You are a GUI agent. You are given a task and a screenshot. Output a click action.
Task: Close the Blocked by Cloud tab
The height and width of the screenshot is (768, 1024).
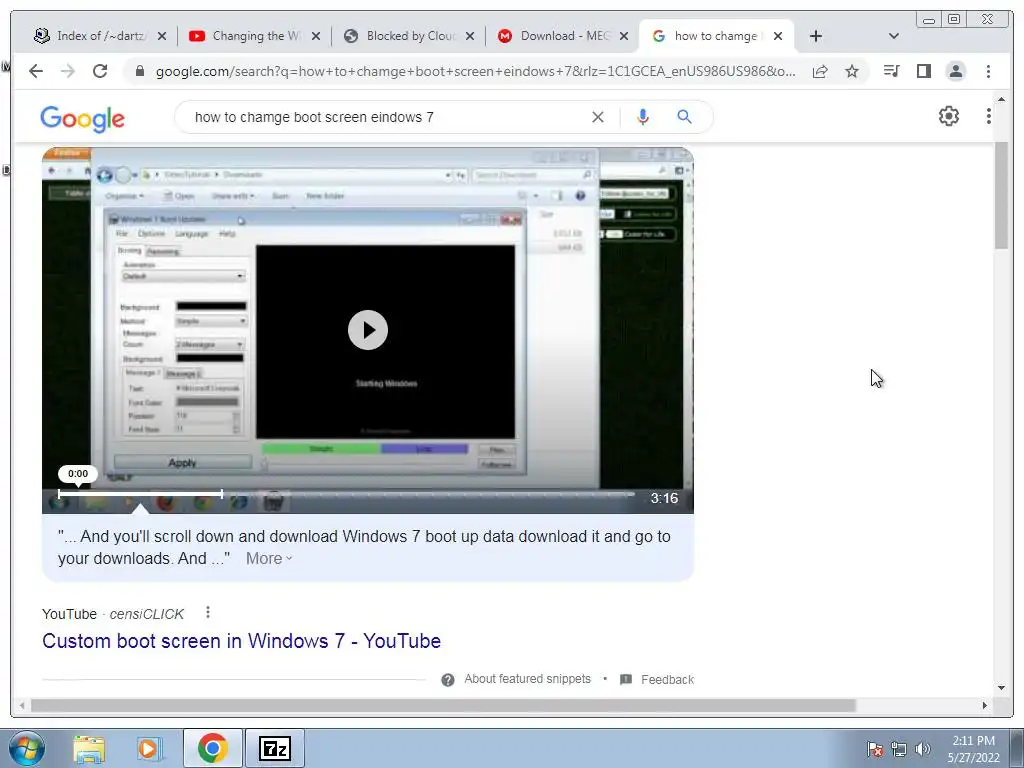tap(470, 36)
